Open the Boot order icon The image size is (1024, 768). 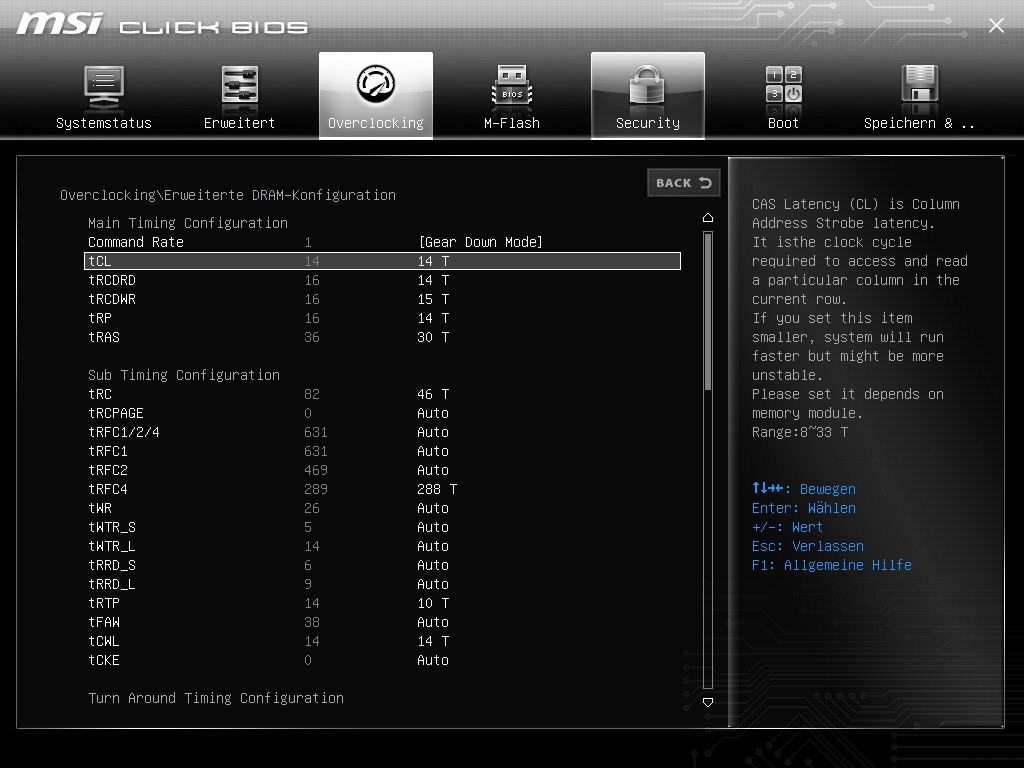click(x=783, y=85)
